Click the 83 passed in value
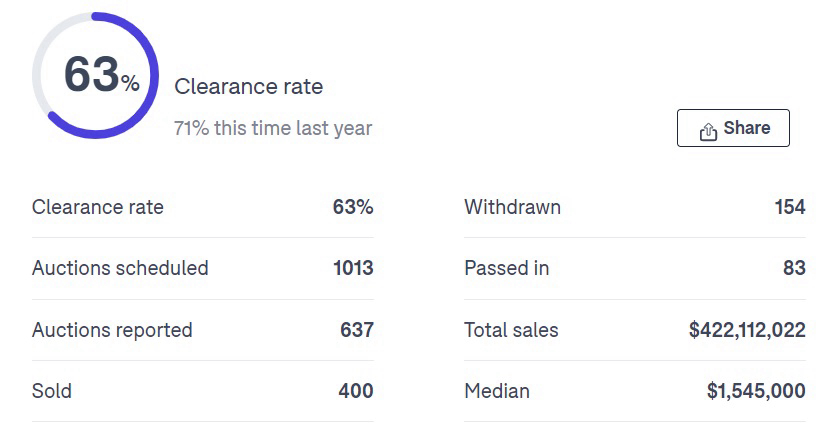Image resolution: width=836 pixels, height=425 pixels. 794,268
